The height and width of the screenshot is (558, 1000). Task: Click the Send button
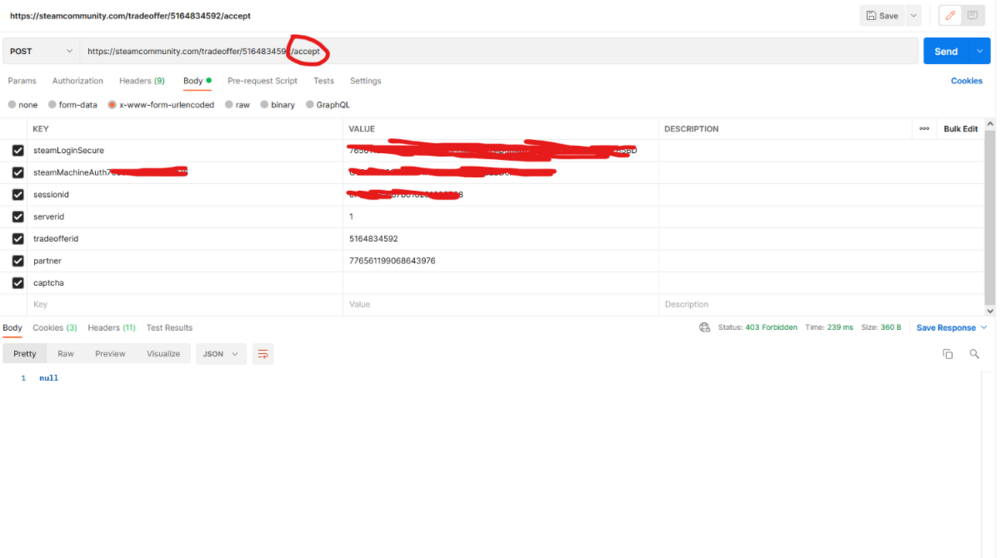(x=946, y=51)
